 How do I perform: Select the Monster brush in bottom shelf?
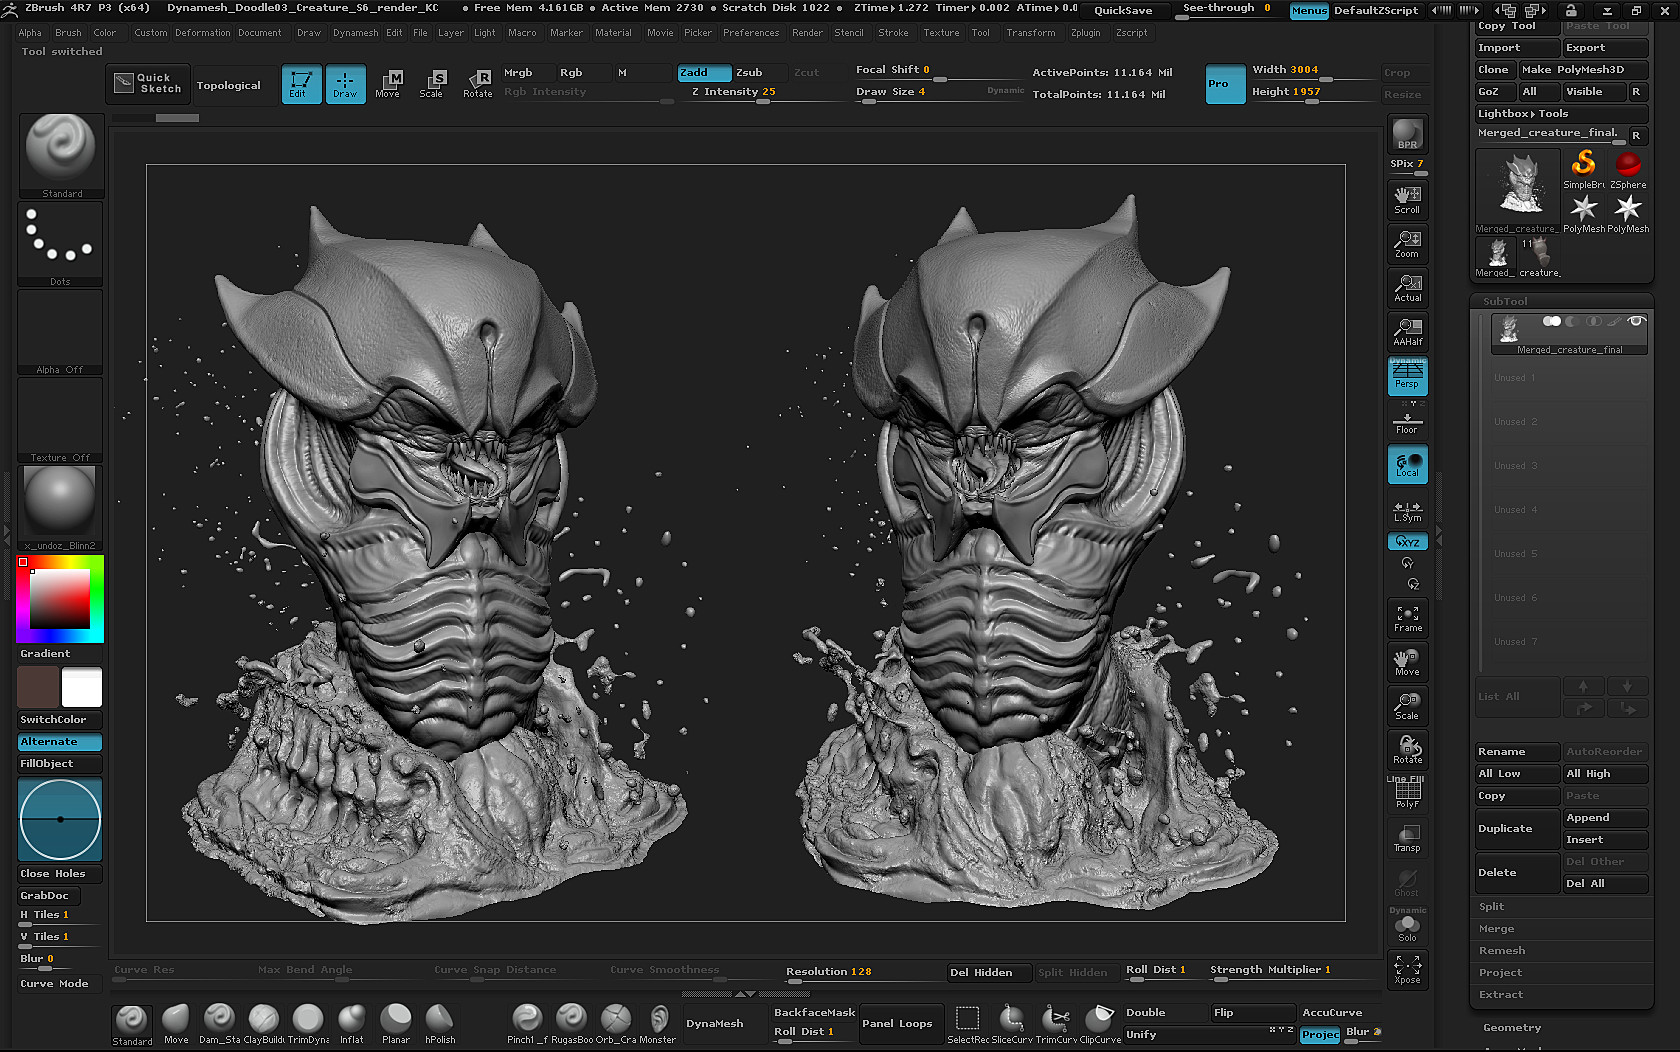coord(659,1025)
